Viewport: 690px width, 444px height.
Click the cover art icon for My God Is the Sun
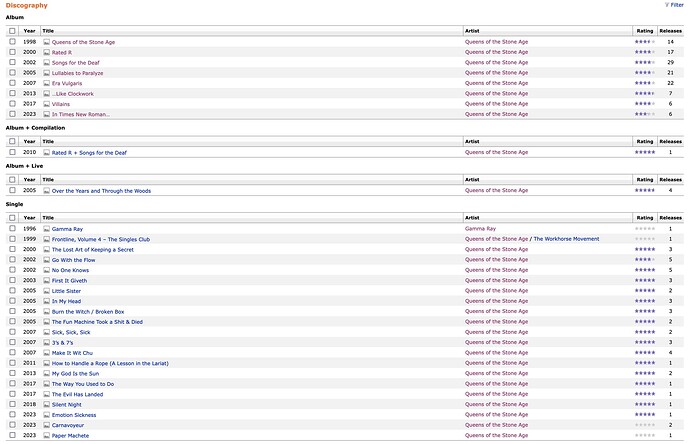click(47, 374)
